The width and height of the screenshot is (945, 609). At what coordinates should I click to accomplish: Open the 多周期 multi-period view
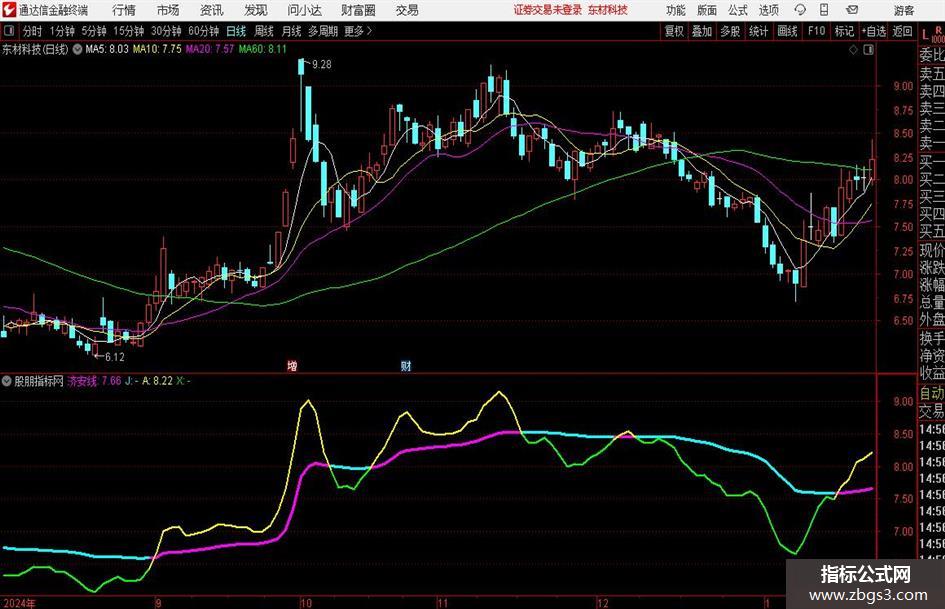pyautogui.click(x=323, y=31)
